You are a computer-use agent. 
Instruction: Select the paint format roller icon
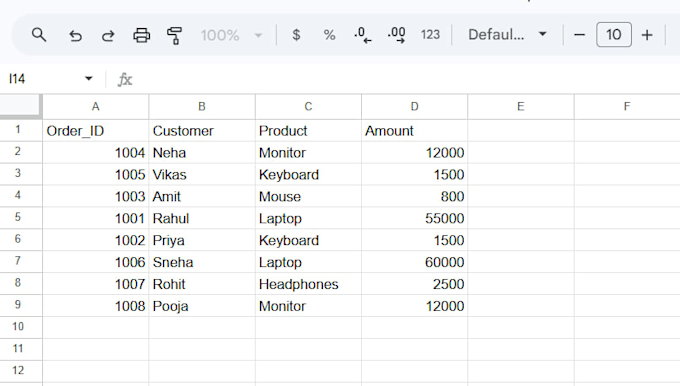[174, 35]
